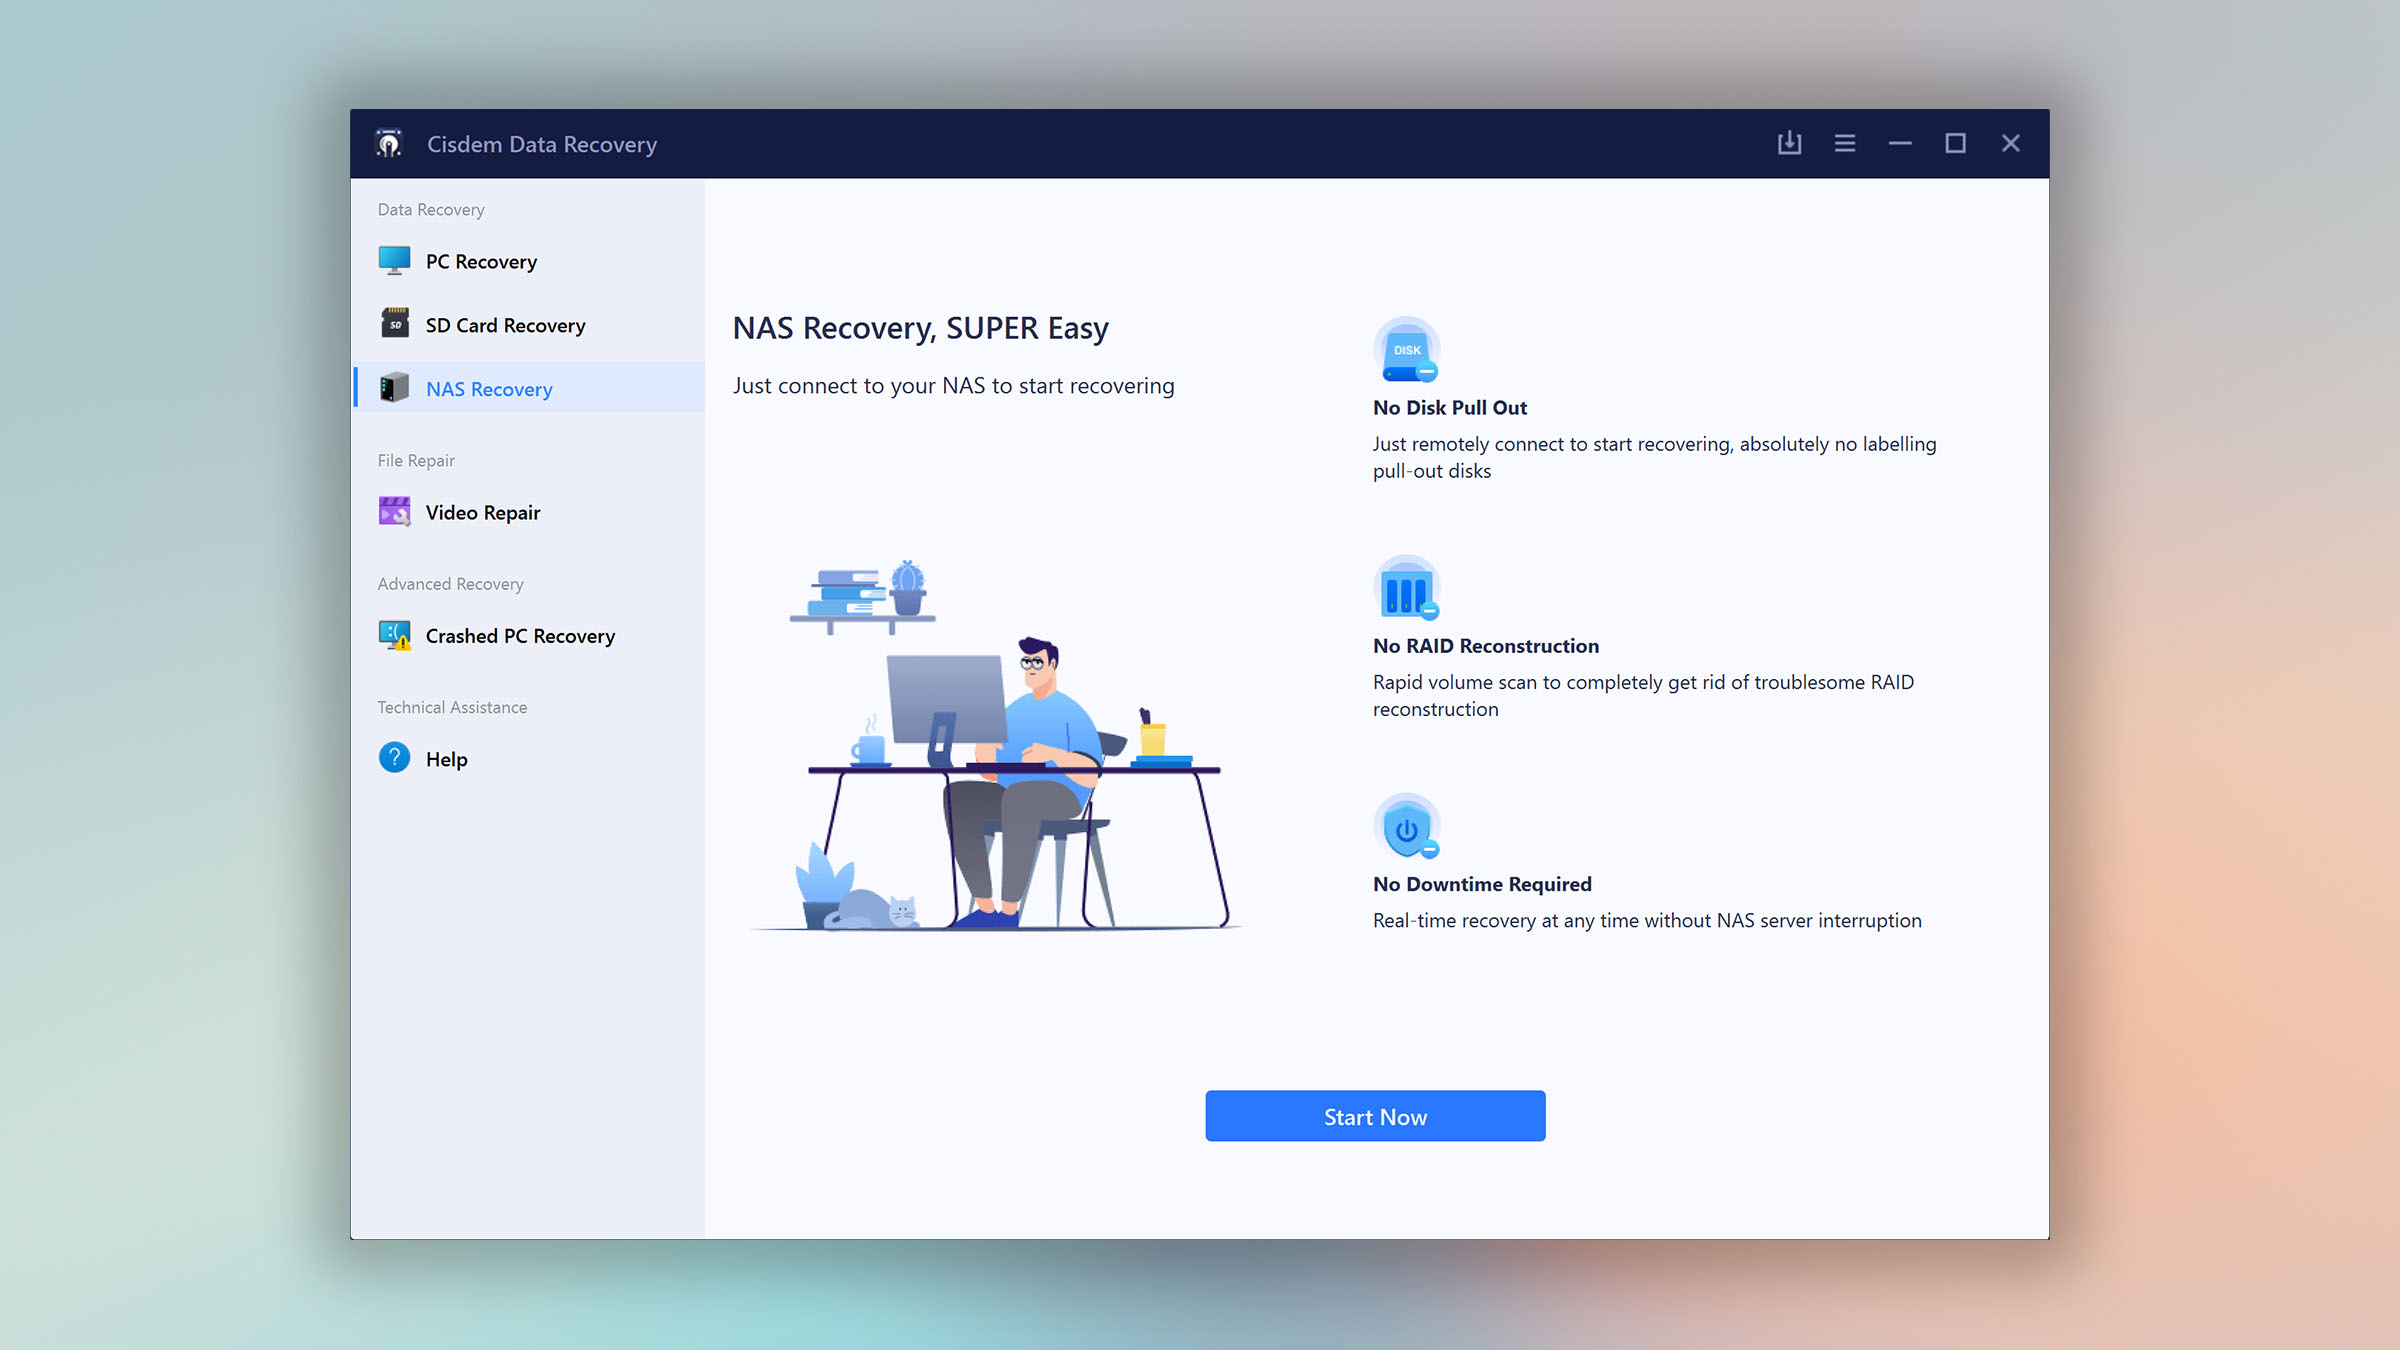Click the 'No Downtime Required' title
Screen dimensions: 2400x1350
[1482, 884]
